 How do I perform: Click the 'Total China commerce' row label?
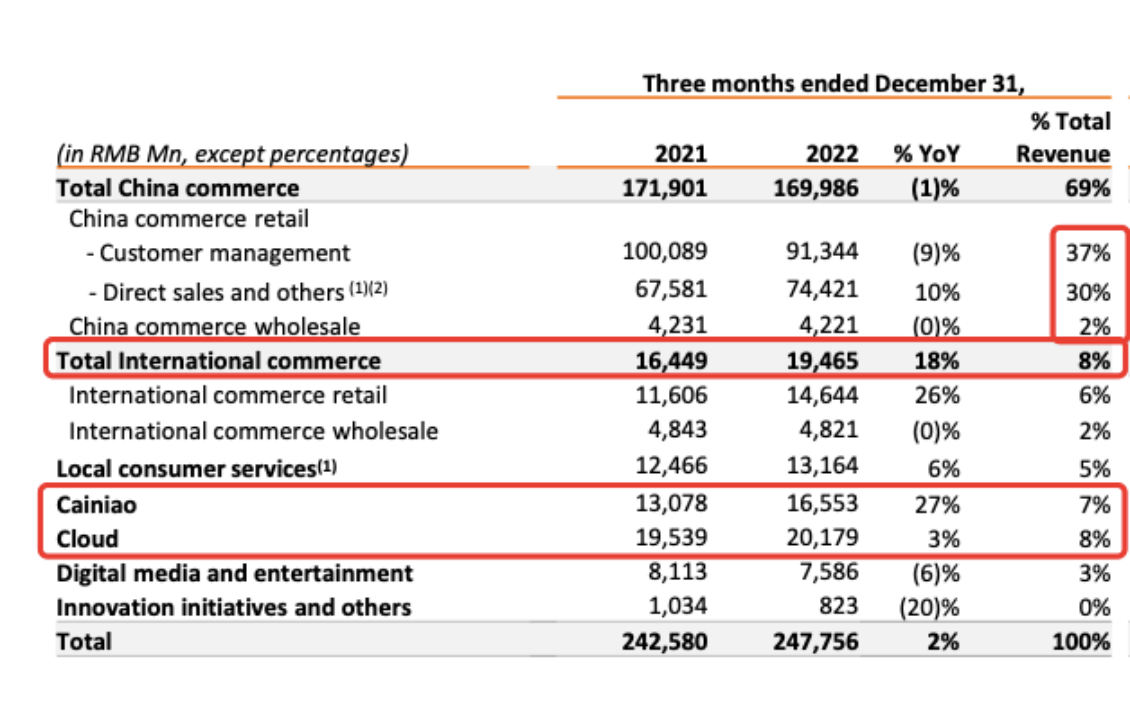click(x=177, y=187)
